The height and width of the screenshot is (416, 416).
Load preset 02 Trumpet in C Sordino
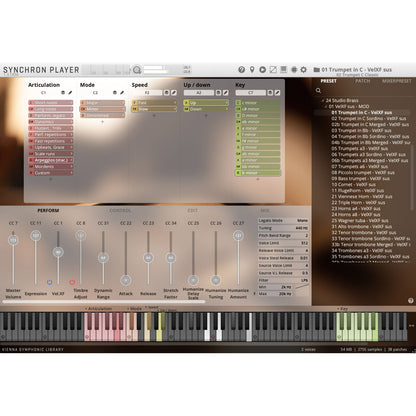point(369,118)
